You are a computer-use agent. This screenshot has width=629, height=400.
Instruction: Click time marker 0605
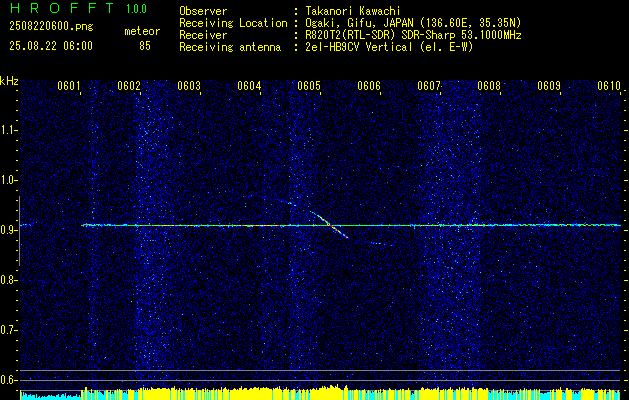click(309, 85)
